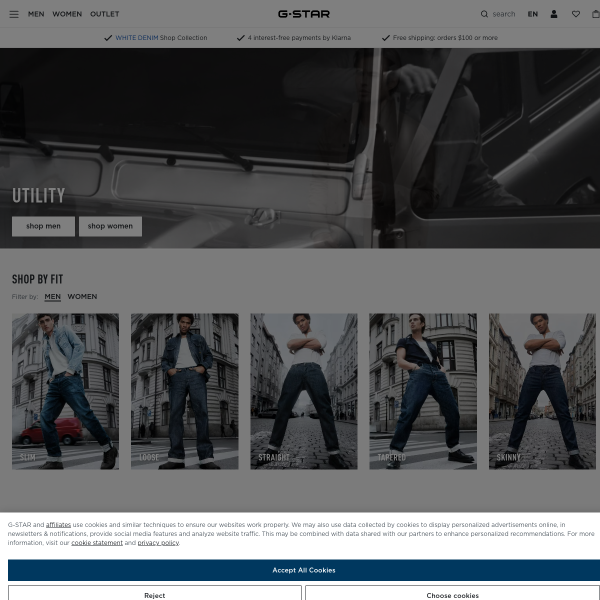The width and height of the screenshot is (600, 600).
Task: Open Choose cookies preferences
Action: [452, 595]
